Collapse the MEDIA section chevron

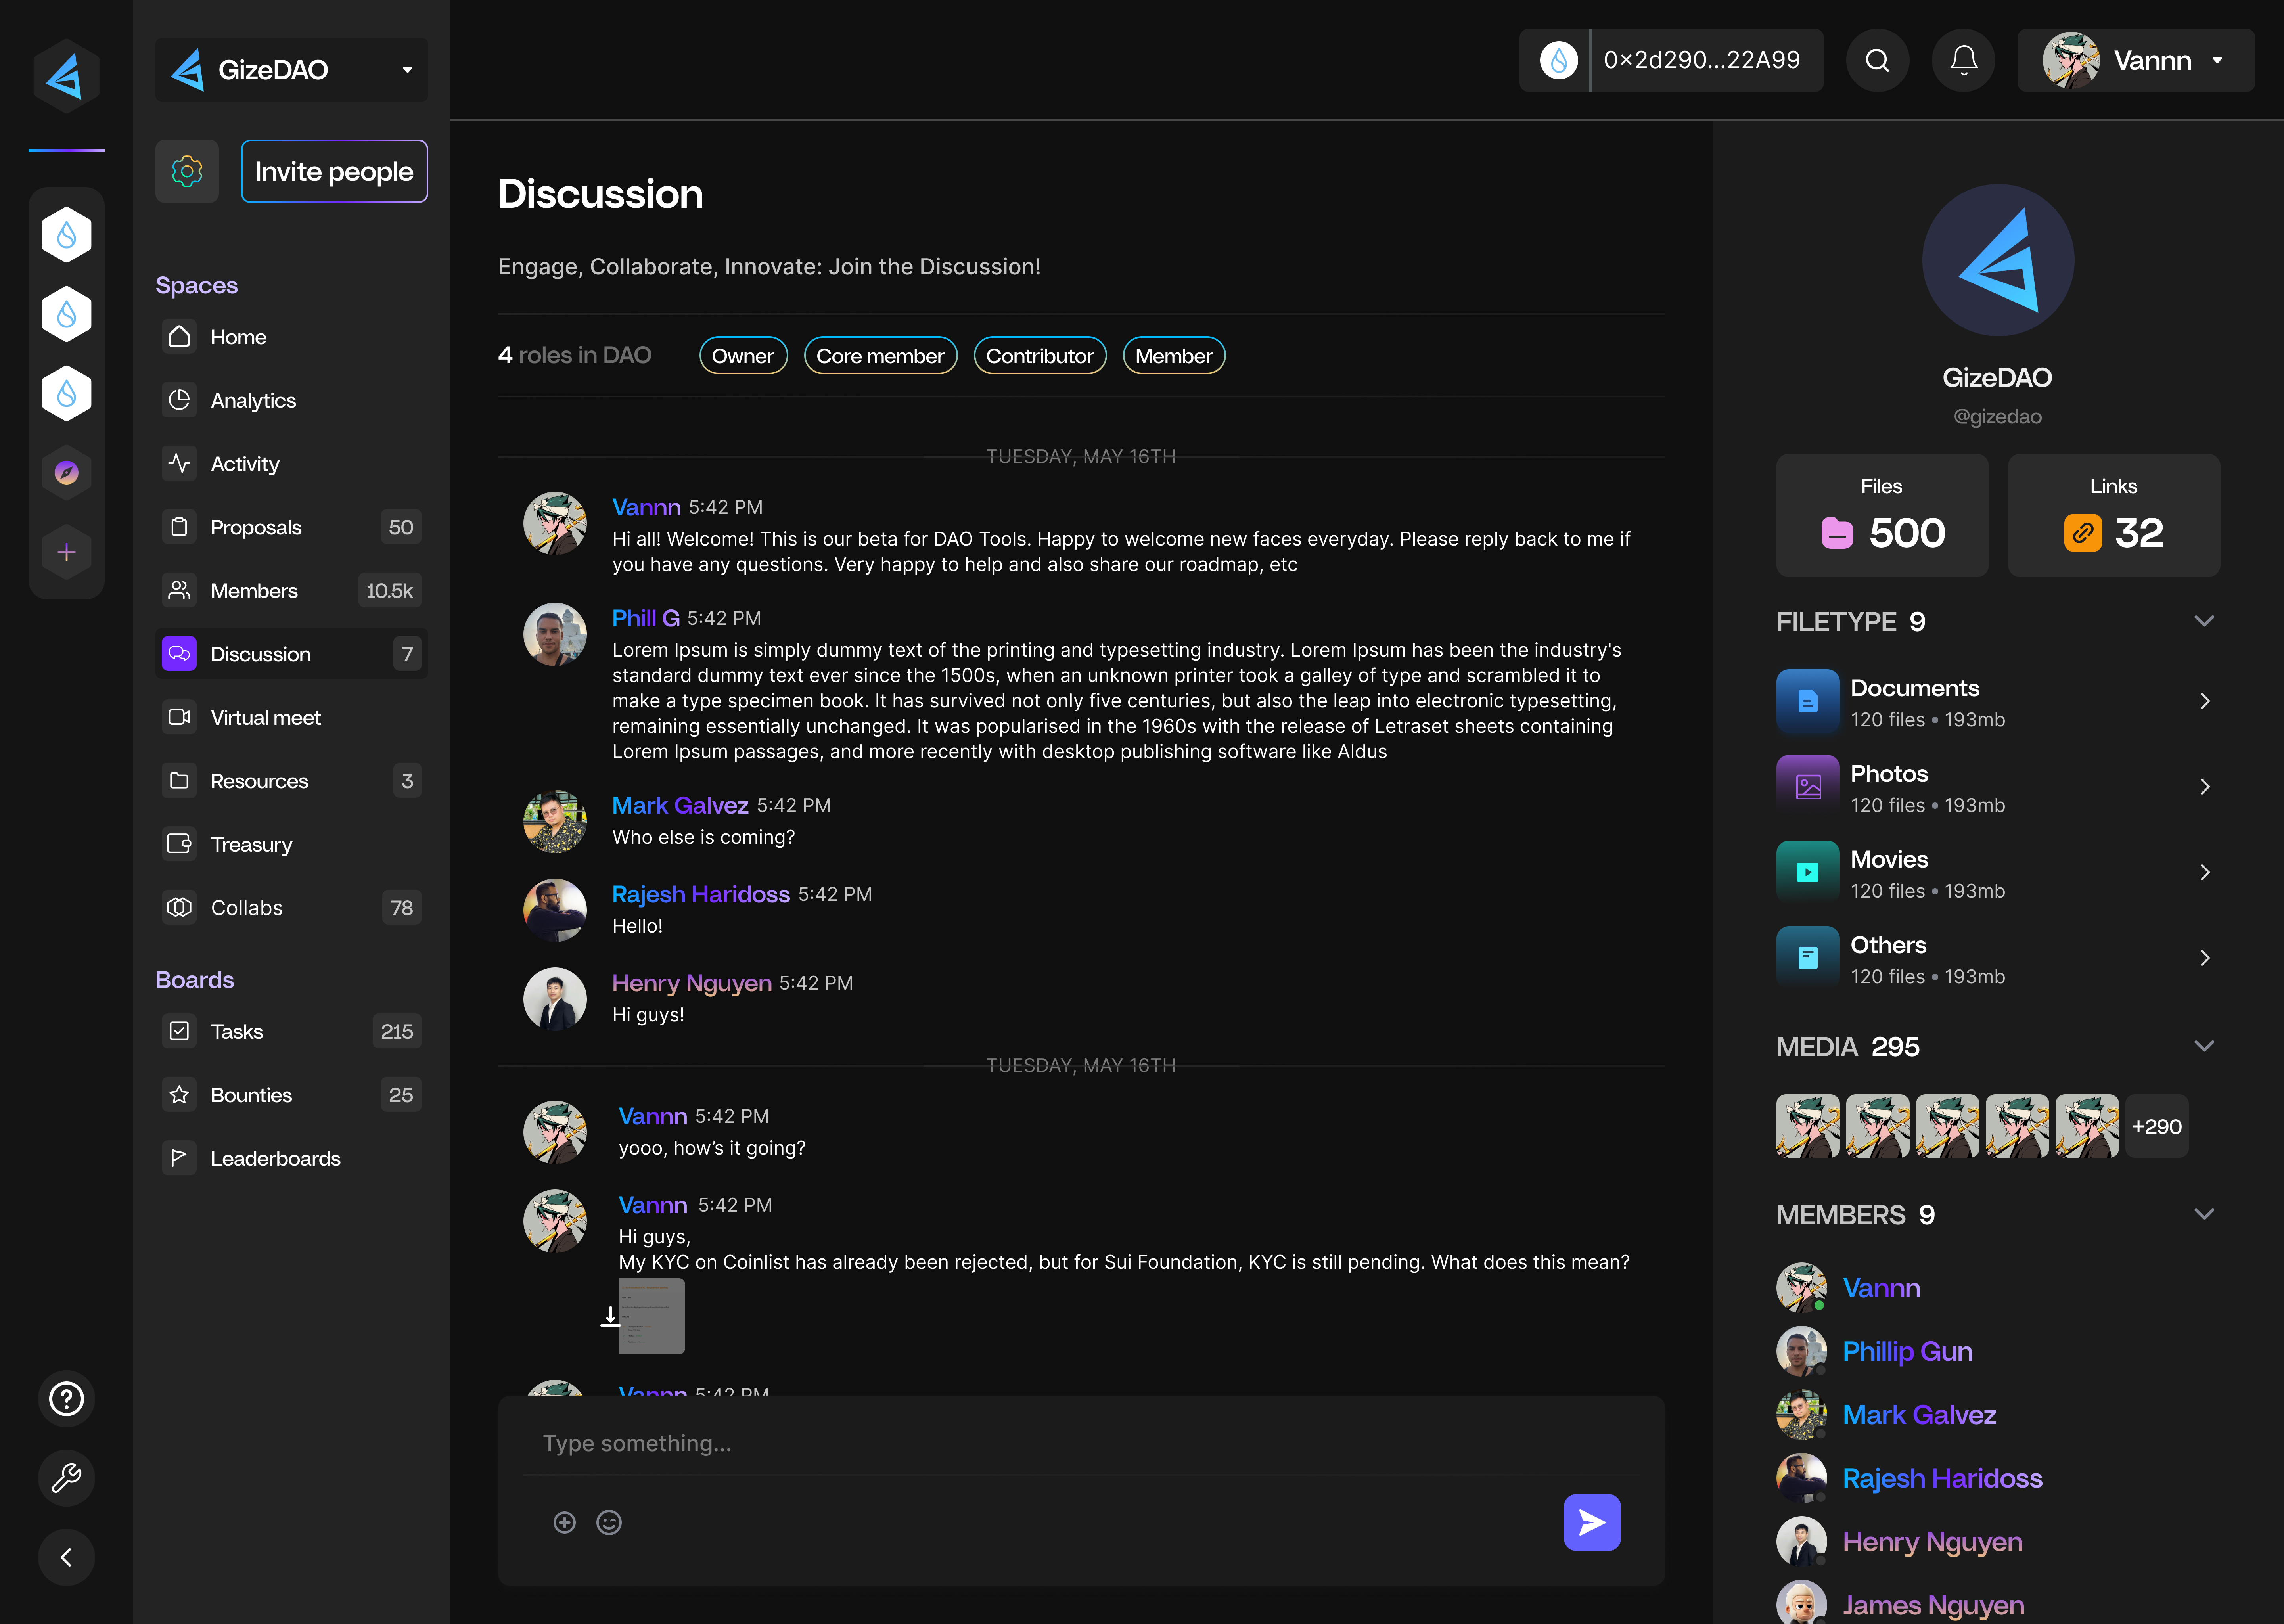tap(2203, 1046)
